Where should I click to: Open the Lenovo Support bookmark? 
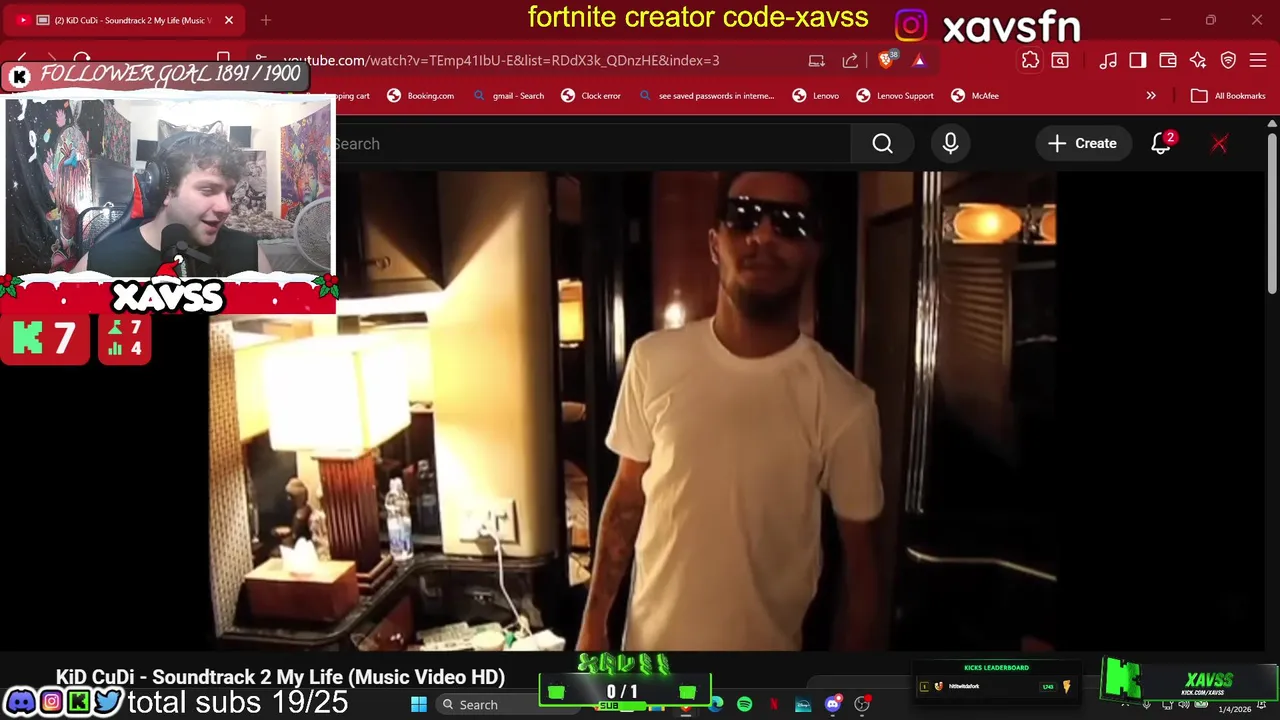coord(894,96)
